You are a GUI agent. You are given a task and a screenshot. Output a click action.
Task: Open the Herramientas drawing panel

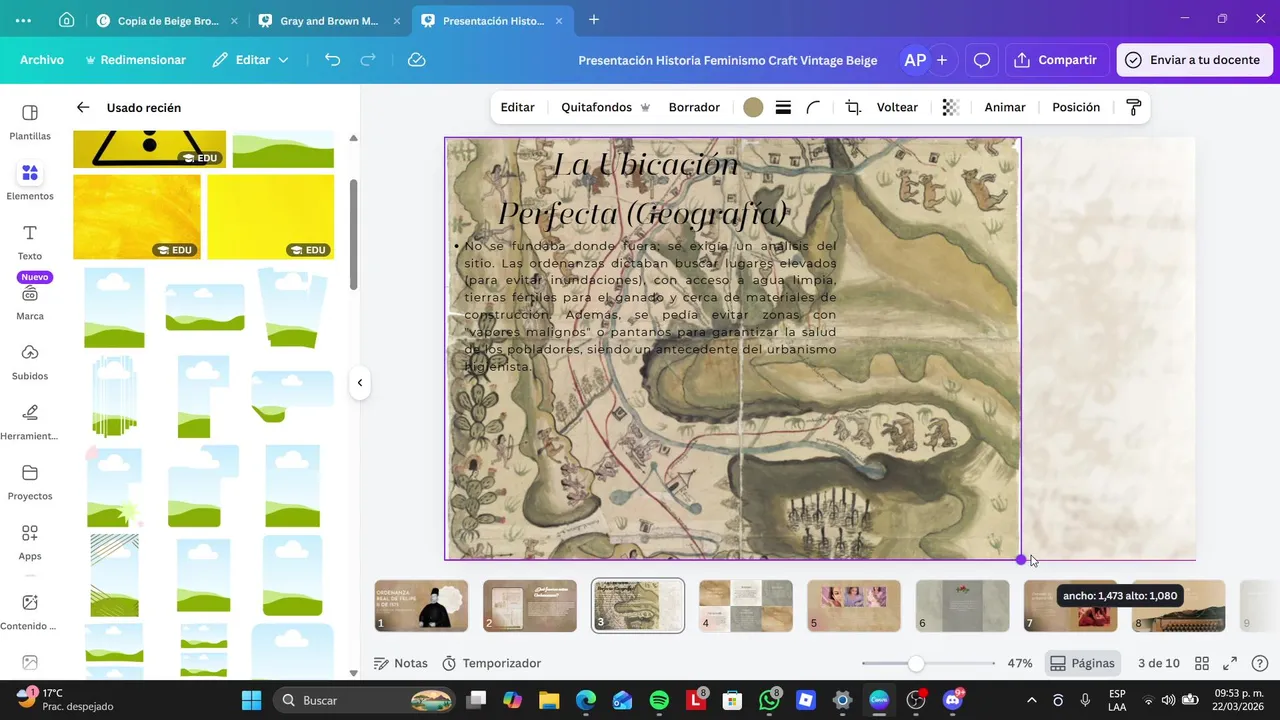click(30, 422)
